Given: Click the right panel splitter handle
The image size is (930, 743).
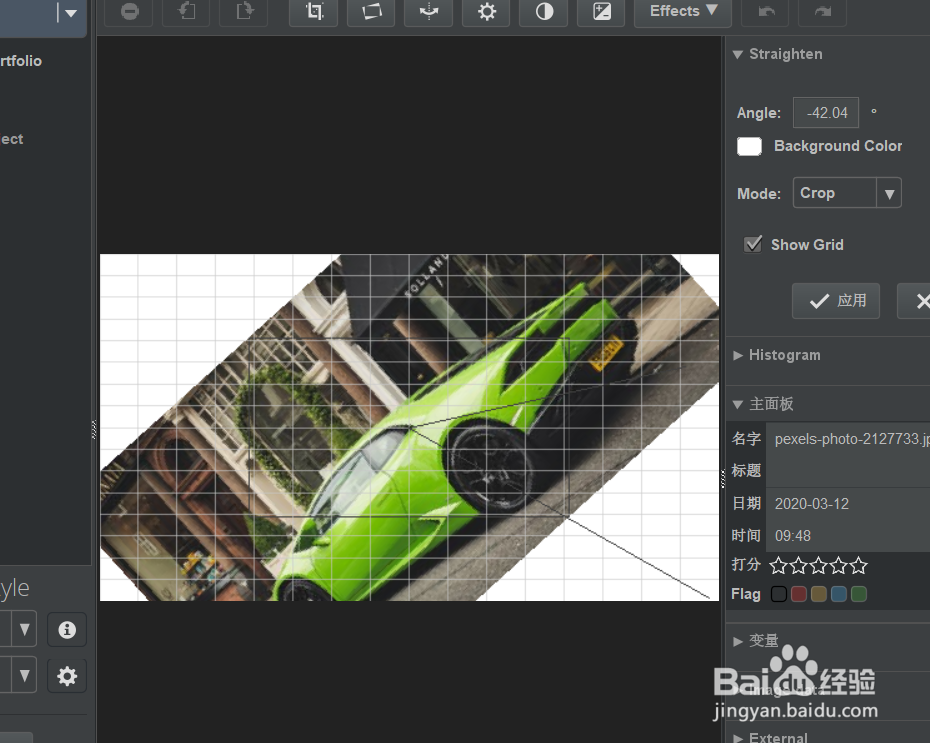Looking at the screenshot, I should tap(722, 478).
